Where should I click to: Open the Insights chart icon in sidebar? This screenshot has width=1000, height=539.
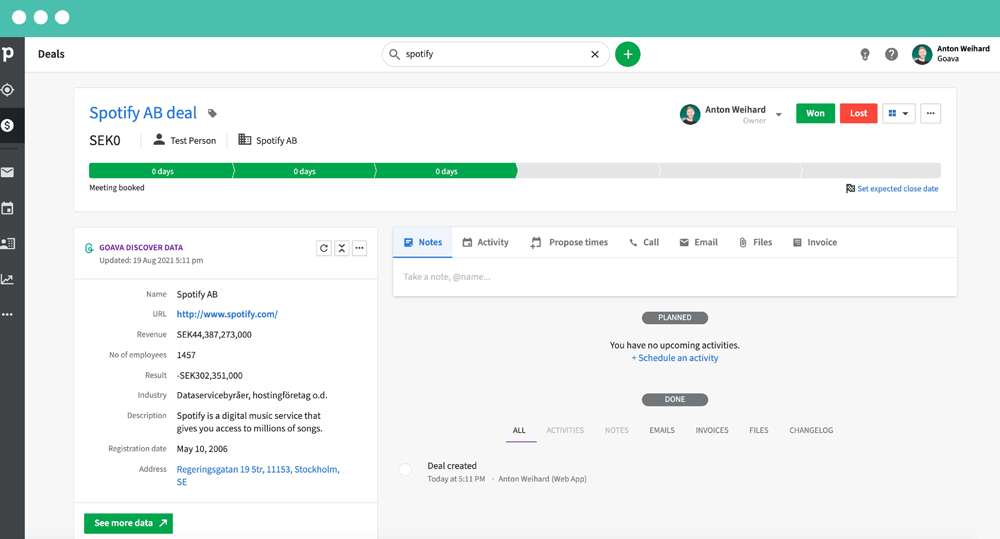[8, 279]
